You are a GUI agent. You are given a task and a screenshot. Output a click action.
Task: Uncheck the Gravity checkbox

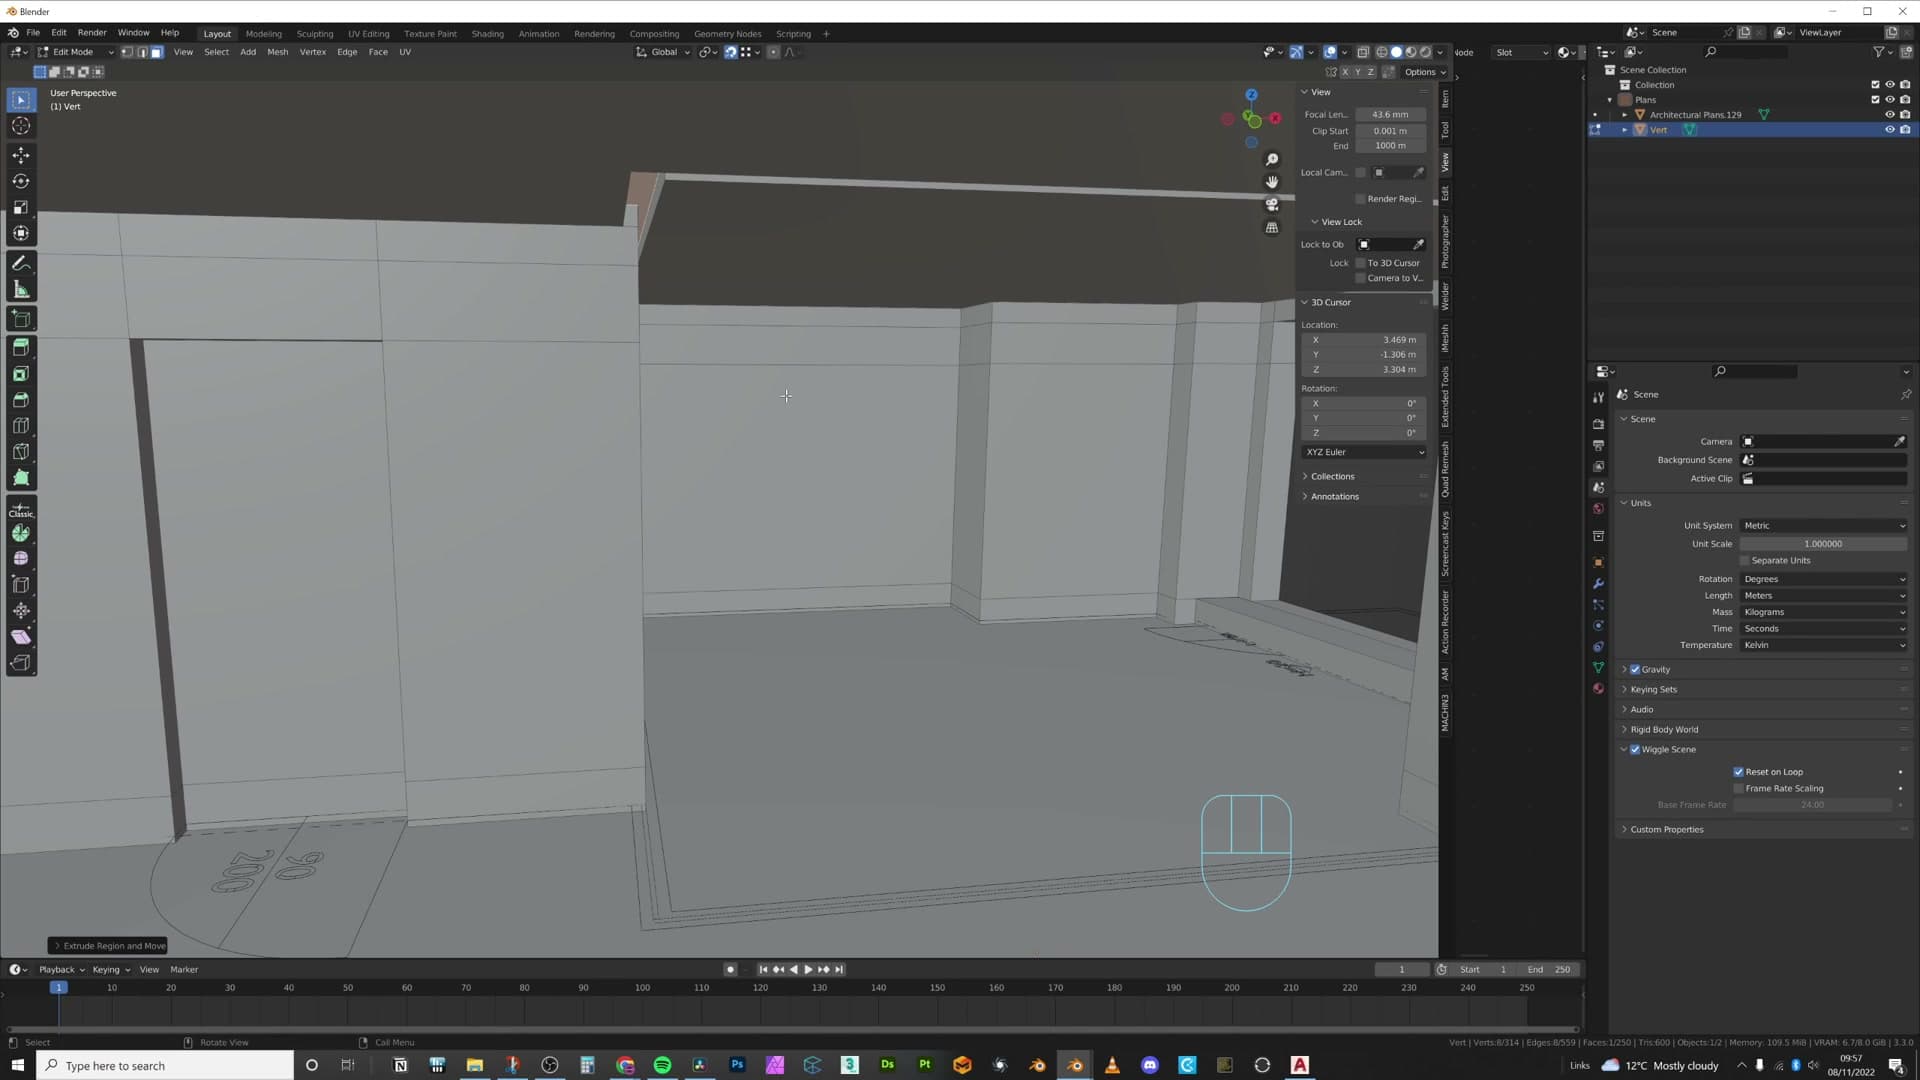point(1636,670)
